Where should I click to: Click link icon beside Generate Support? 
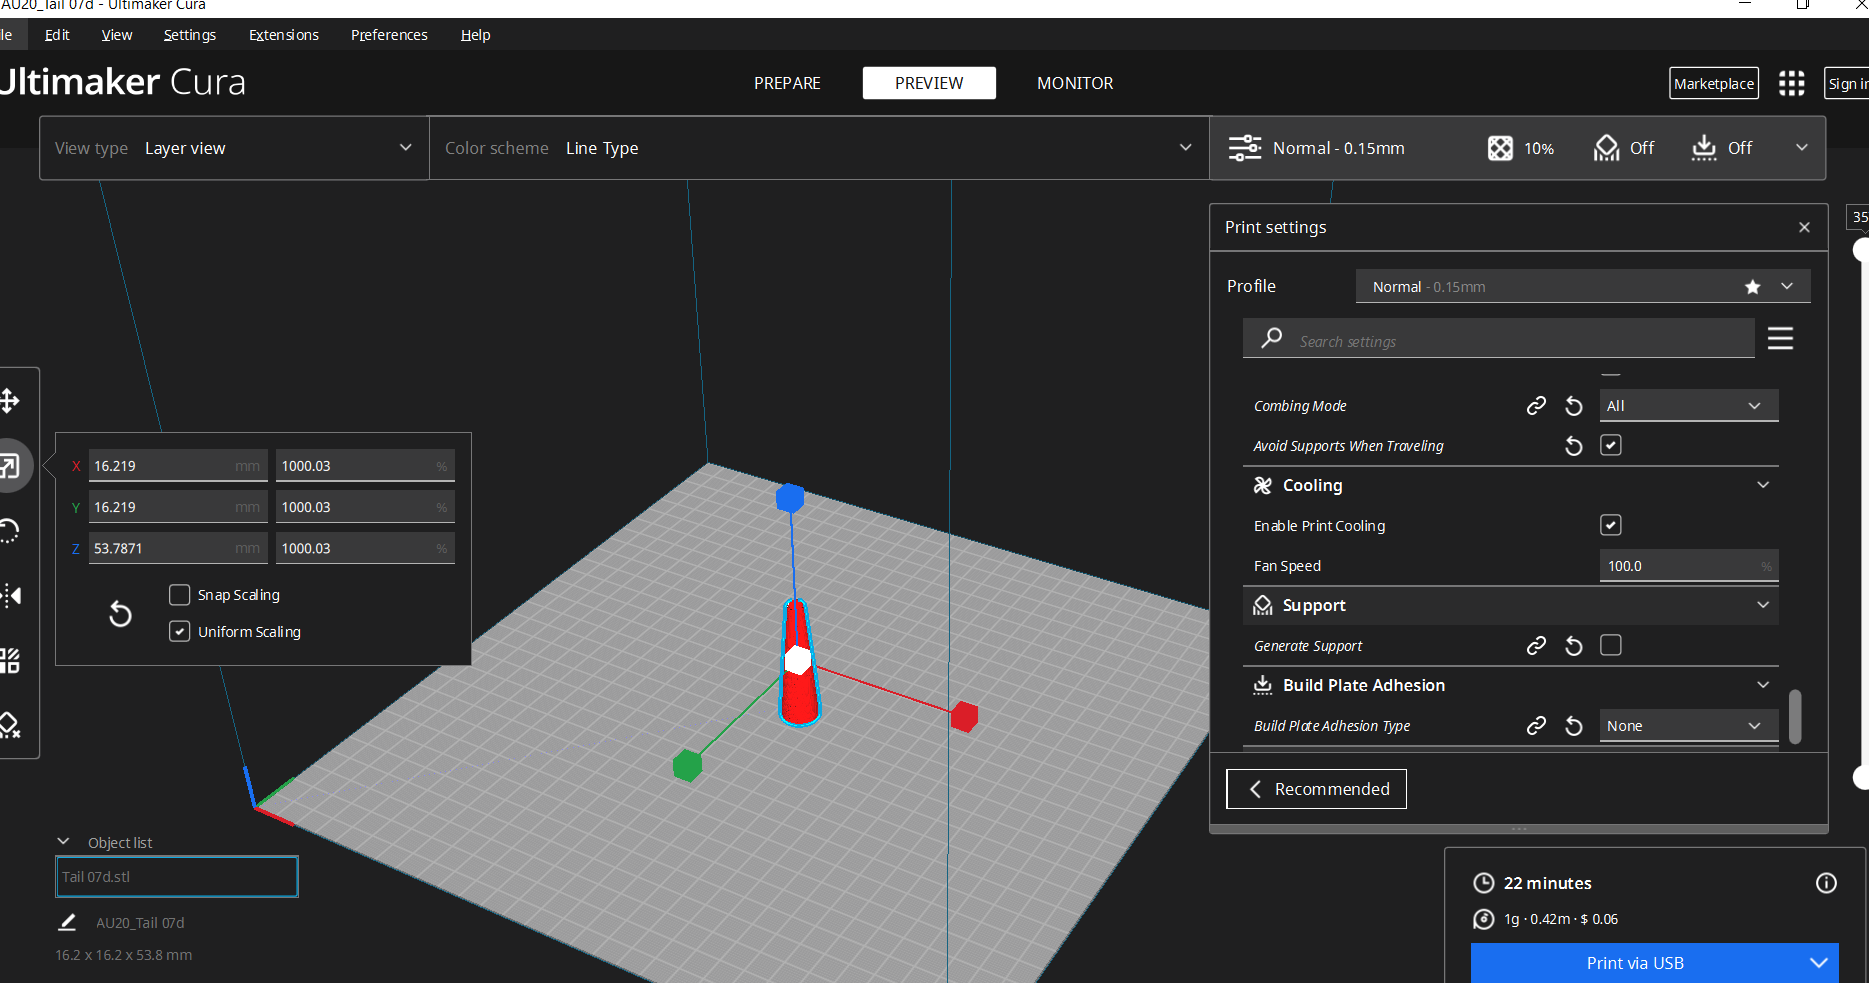pyautogui.click(x=1536, y=645)
